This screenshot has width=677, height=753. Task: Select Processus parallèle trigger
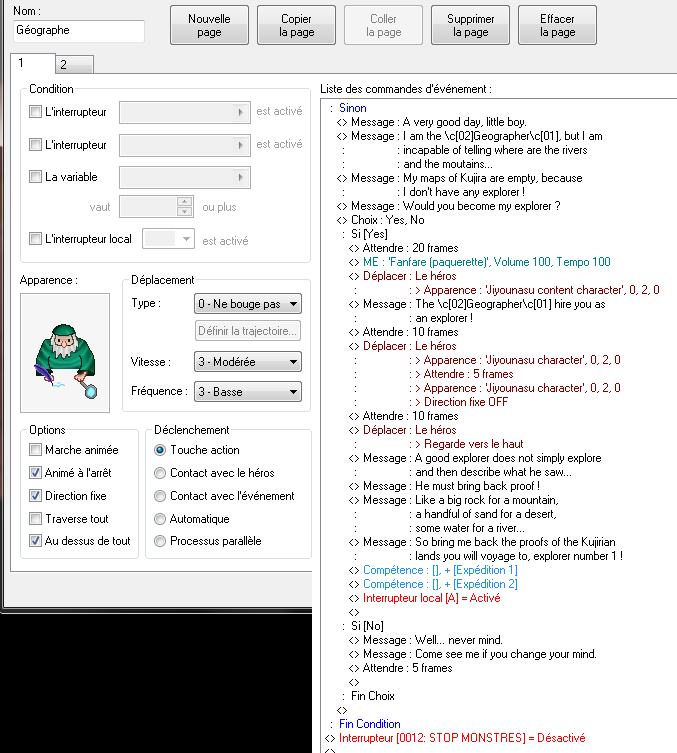pyautogui.click(x=160, y=541)
